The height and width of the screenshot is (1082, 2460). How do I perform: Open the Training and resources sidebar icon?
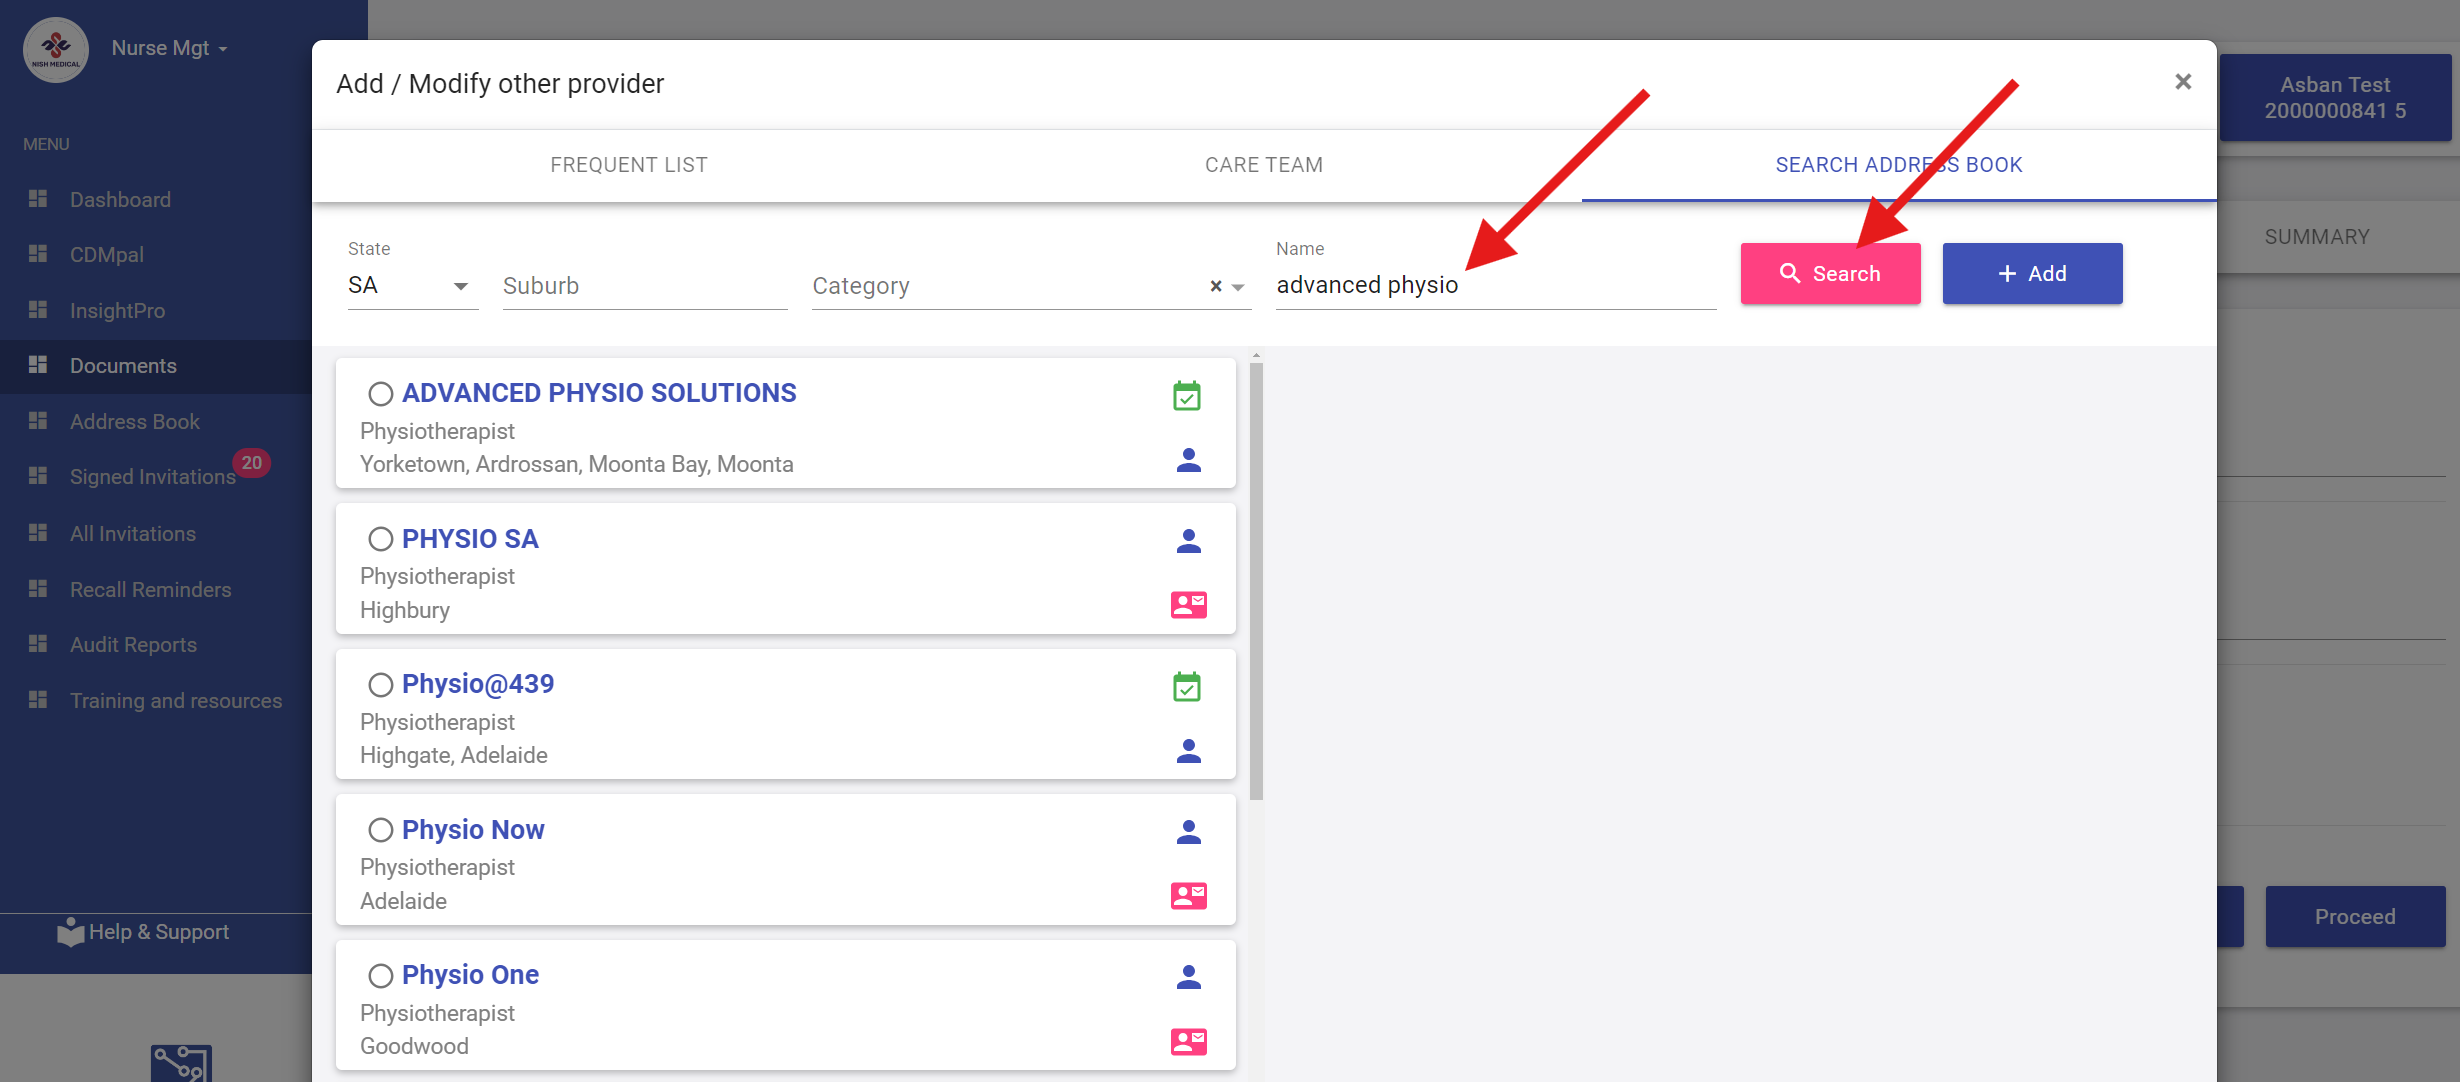coord(38,700)
